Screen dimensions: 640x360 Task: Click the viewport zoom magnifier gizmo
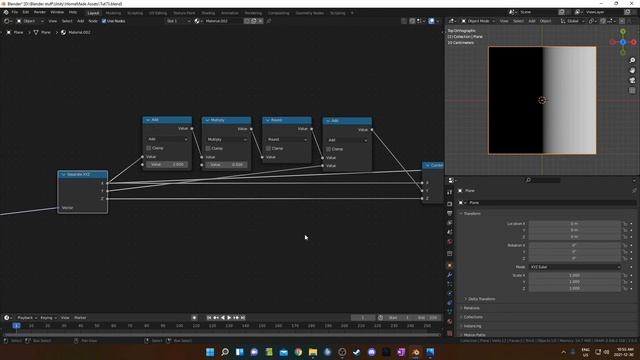tap(632, 60)
